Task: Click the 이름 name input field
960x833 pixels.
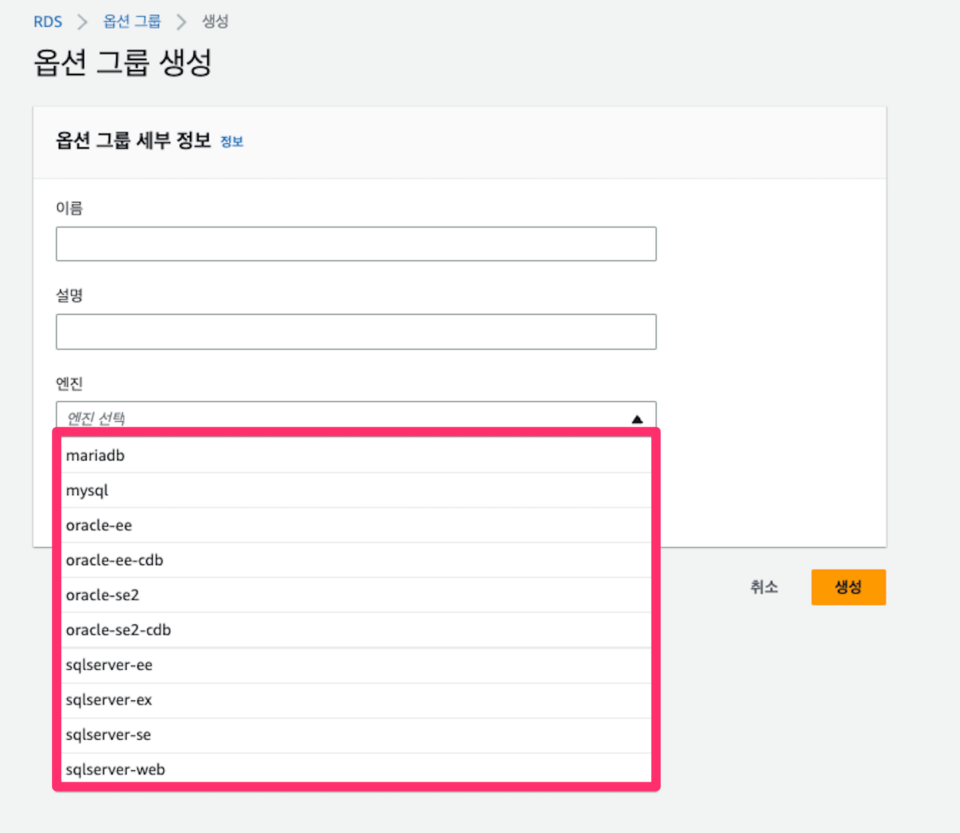Action: point(356,244)
